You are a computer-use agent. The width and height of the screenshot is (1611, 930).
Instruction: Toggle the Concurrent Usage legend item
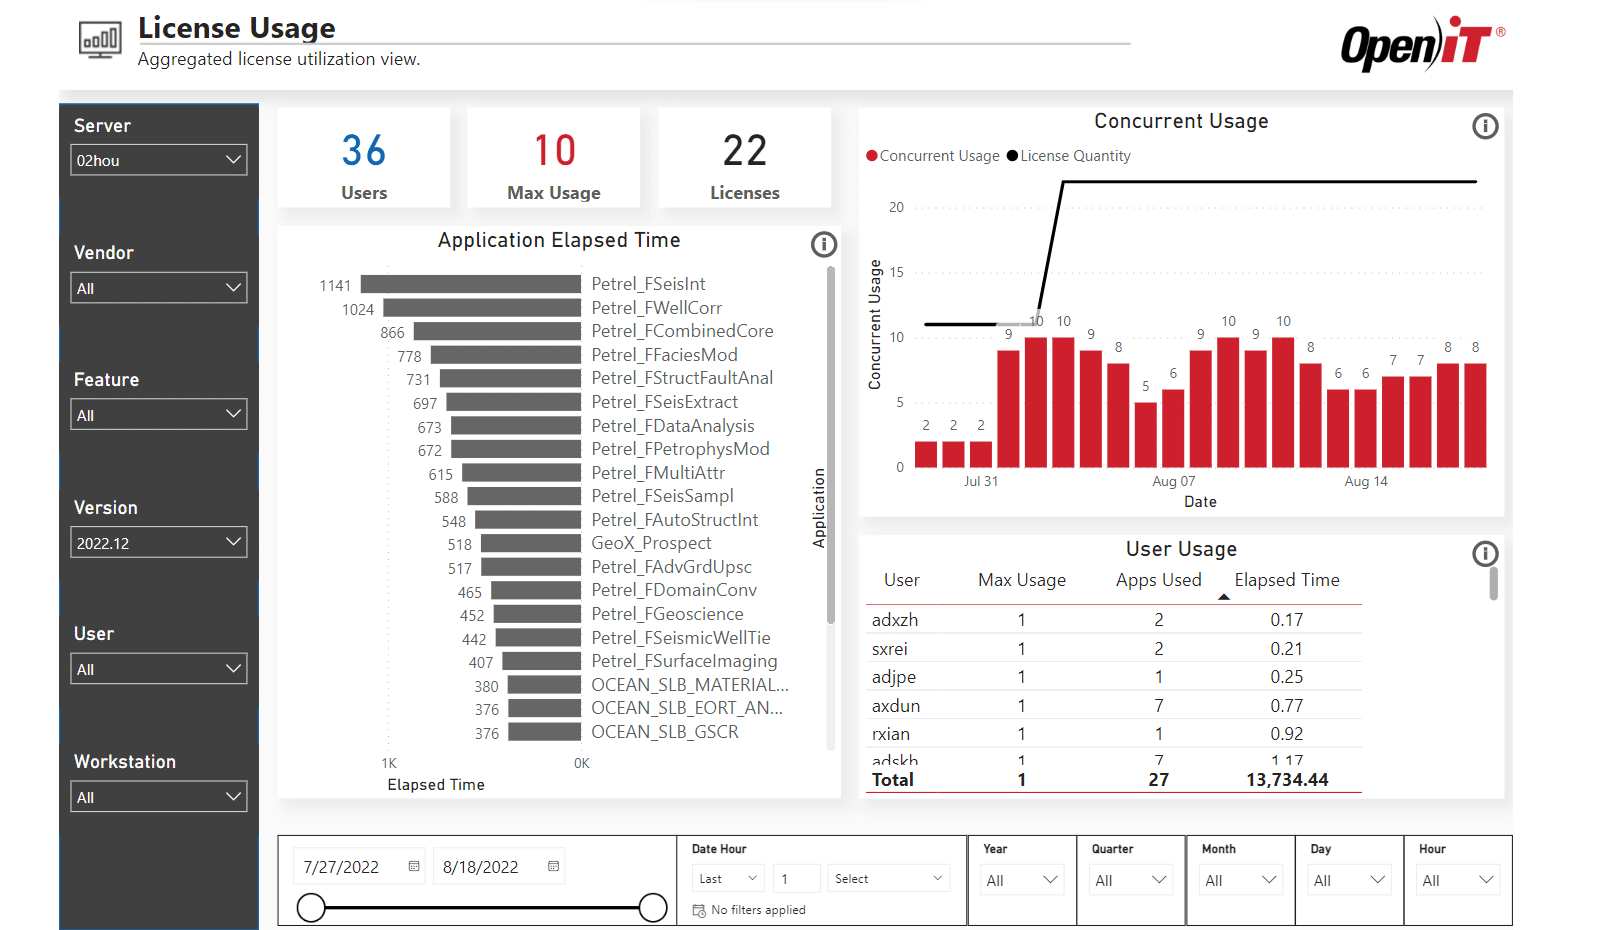point(932,156)
